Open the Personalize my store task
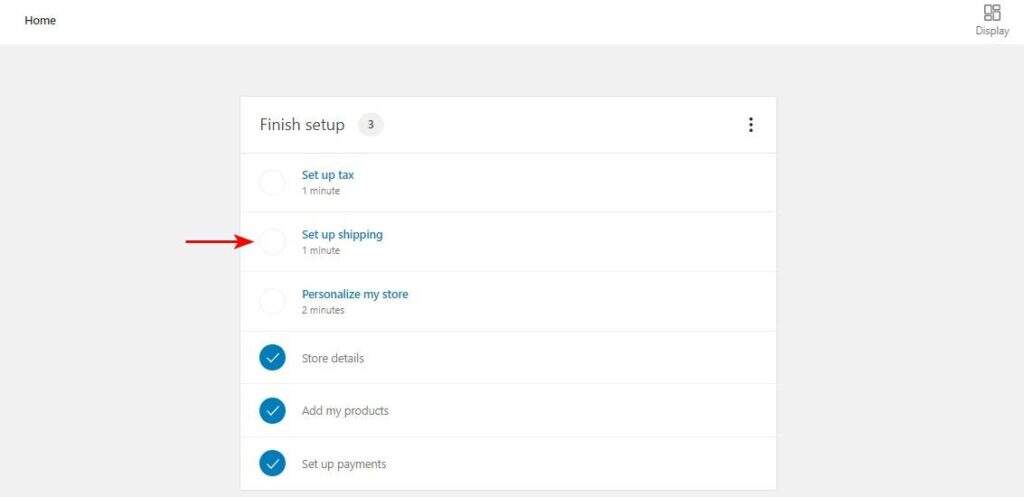This screenshot has height=497, width=1024. click(x=355, y=295)
